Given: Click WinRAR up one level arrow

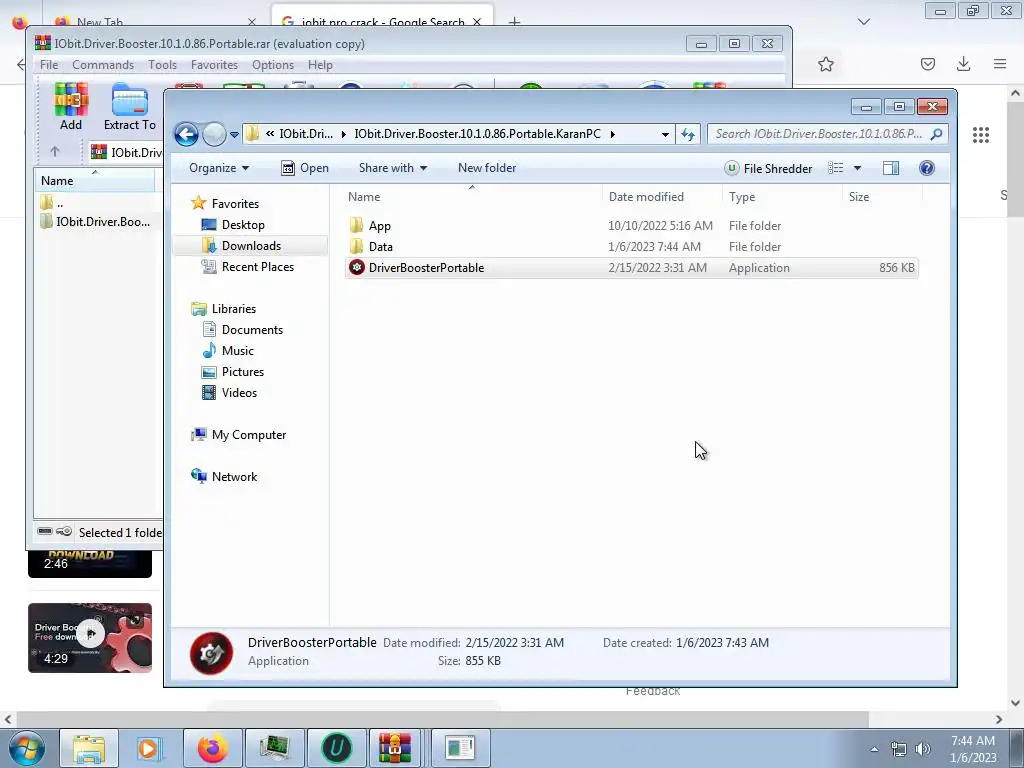Looking at the screenshot, I should (55, 152).
